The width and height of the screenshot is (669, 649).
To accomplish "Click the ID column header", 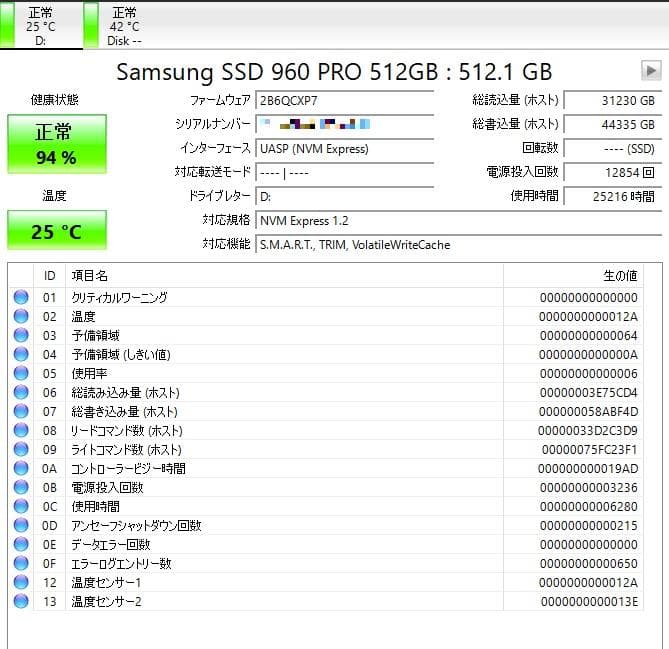I will pos(50,275).
